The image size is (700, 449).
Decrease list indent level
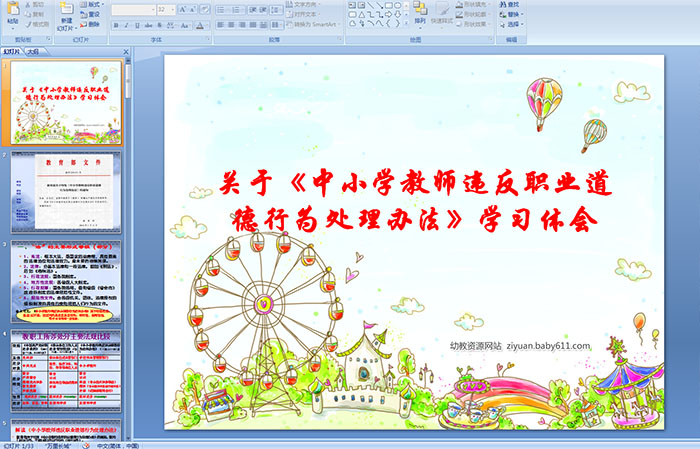tap(253, 9)
